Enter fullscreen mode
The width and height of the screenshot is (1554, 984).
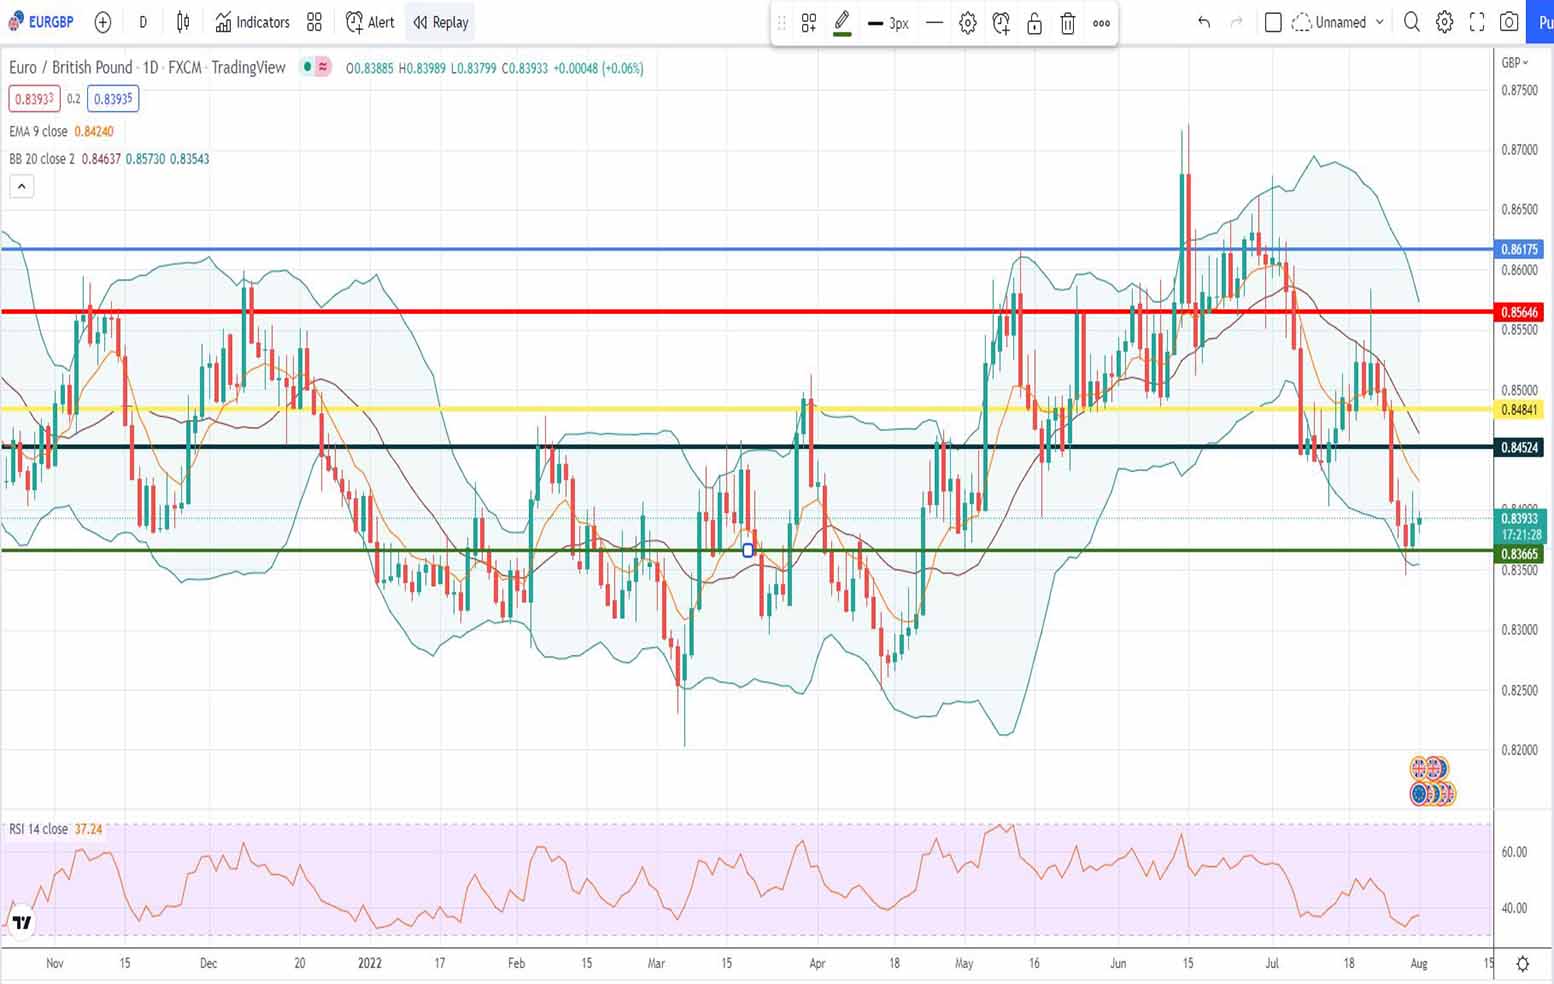(x=1477, y=22)
